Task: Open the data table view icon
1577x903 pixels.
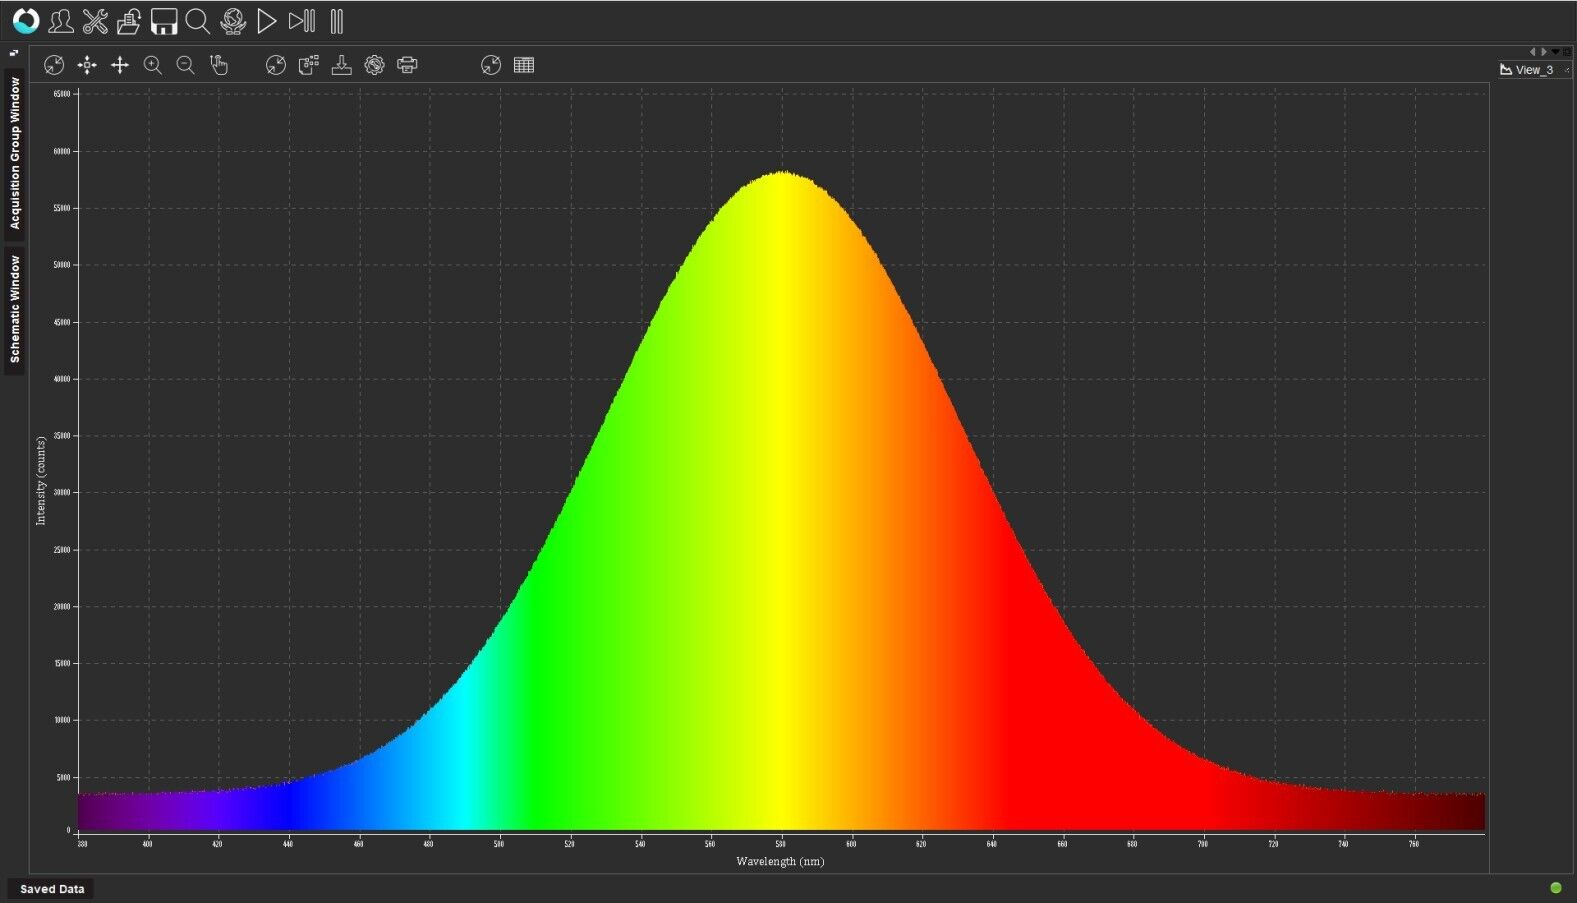Action: point(524,65)
